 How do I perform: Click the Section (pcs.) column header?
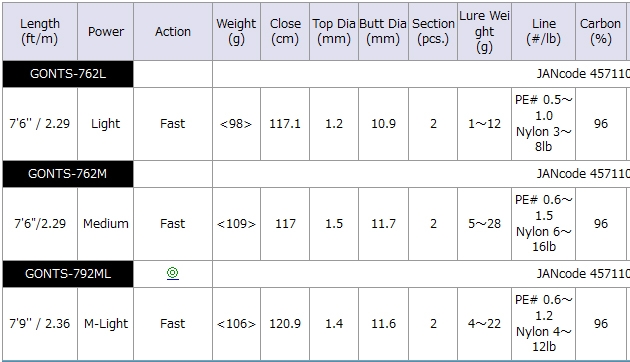(433, 31)
